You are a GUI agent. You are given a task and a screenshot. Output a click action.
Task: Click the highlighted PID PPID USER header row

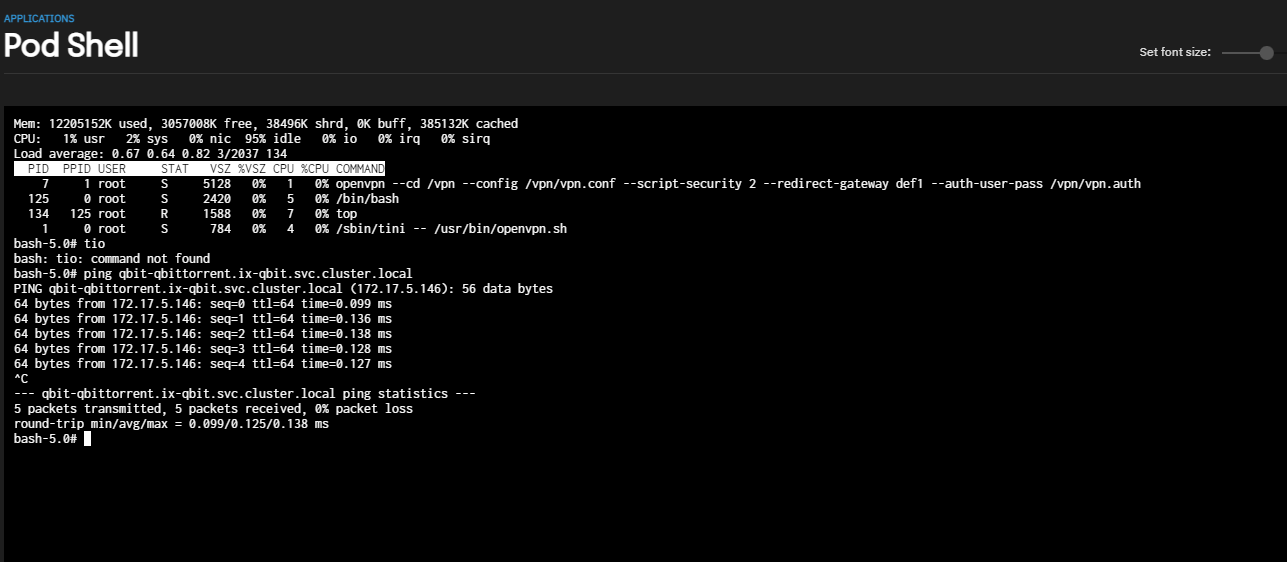199,169
